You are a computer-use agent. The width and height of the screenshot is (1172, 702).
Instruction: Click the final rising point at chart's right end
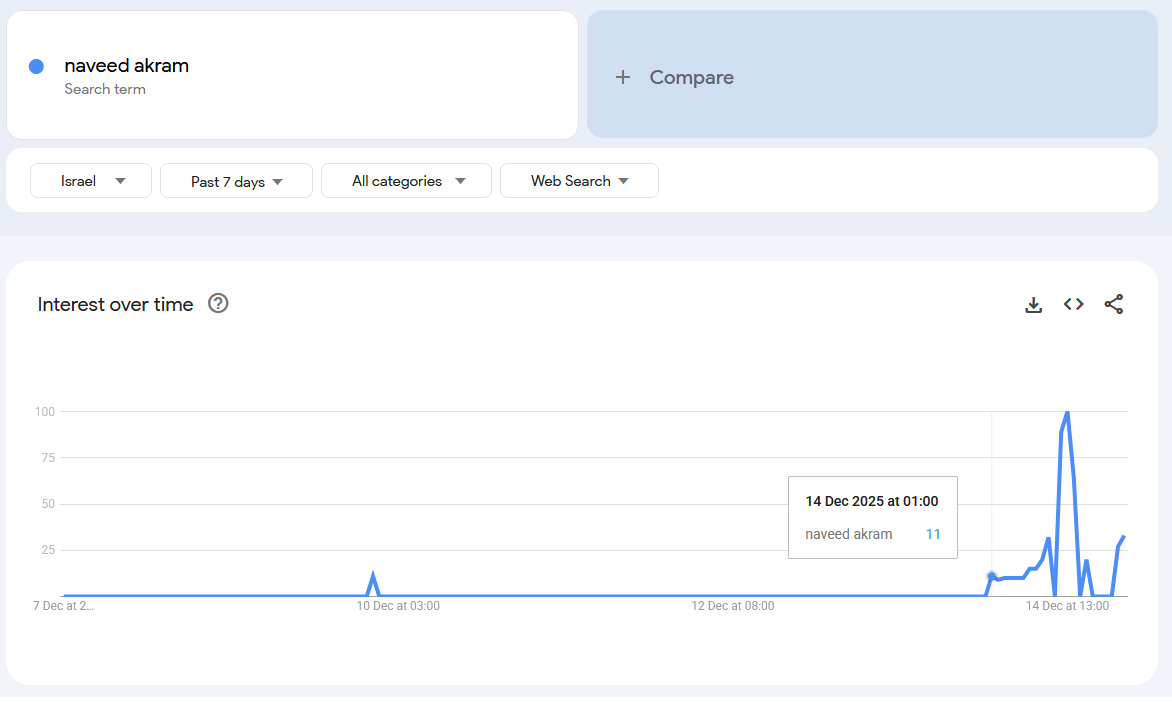pyautogui.click(x=1123, y=538)
